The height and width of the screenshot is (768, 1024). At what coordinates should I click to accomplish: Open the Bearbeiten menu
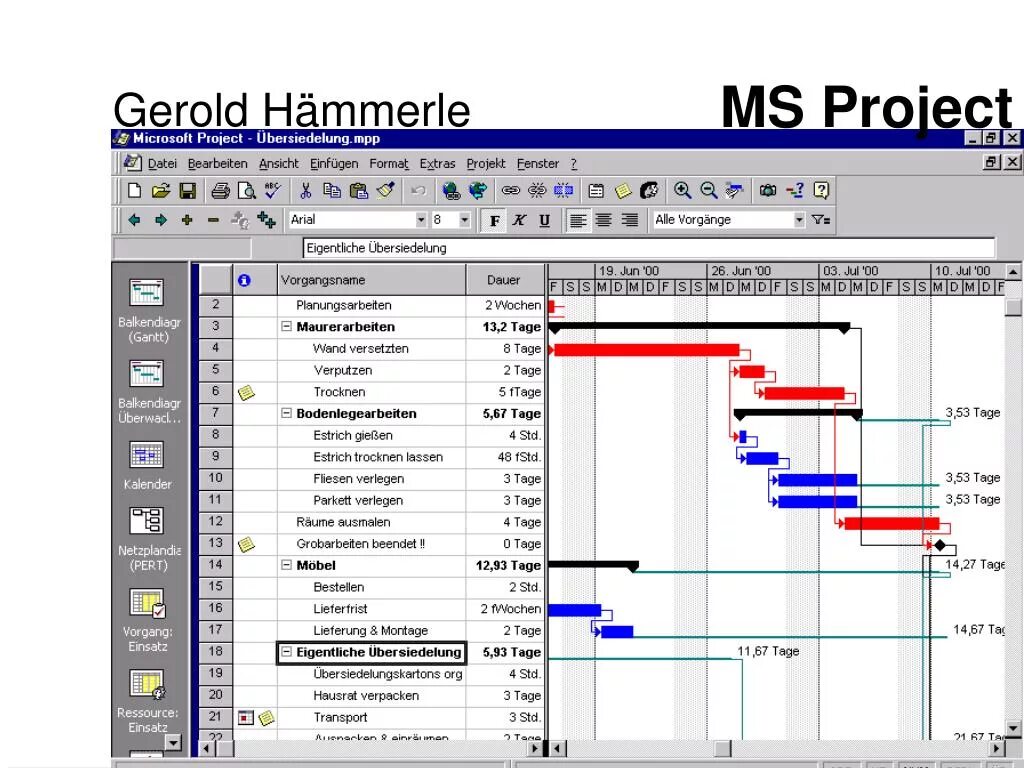(x=217, y=164)
